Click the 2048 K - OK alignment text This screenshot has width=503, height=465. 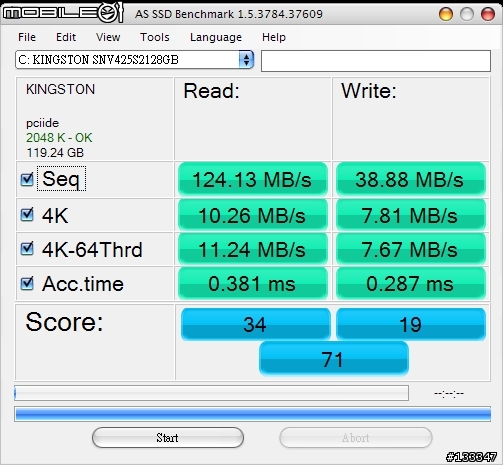coord(59,138)
